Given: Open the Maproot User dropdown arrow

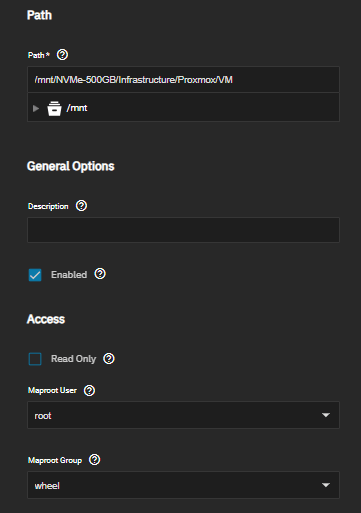Looking at the screenshot, I should [x=326, y=415].
